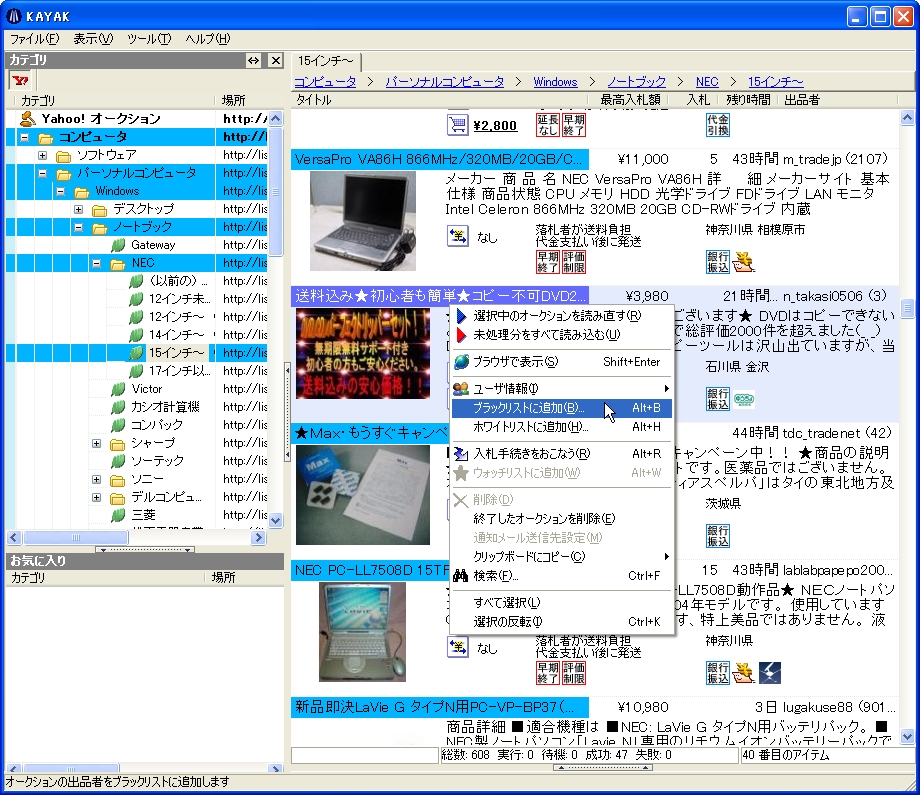Click the 銀行振込 icon in NEC PC-LL7508D listing
The width and height of the screenshot is (920, 795).
coord(718,673)
